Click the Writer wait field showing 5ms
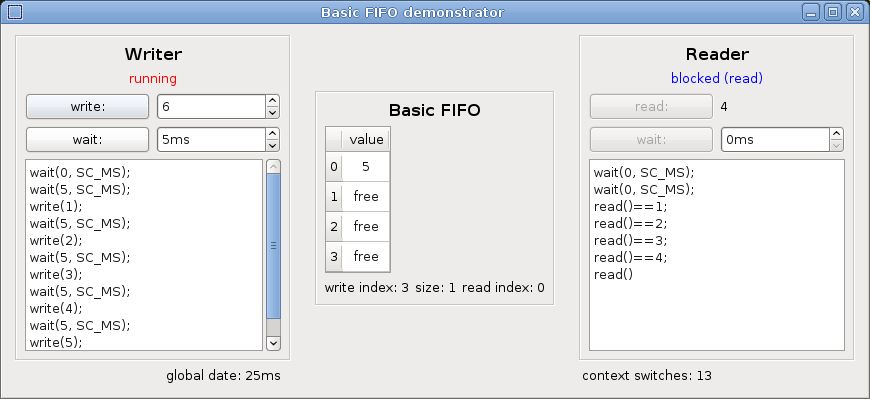Screen dimensions: 870x399 (212, 140)
